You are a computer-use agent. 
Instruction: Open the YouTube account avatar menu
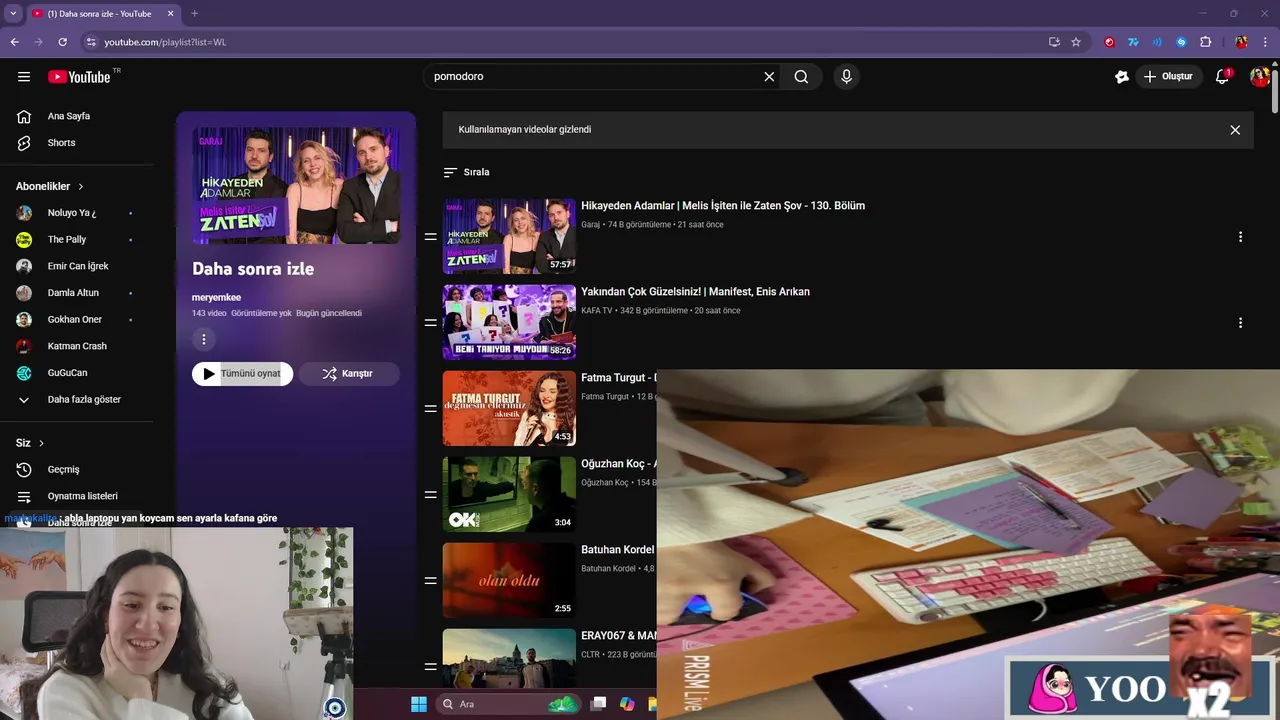click(1260, 77)
